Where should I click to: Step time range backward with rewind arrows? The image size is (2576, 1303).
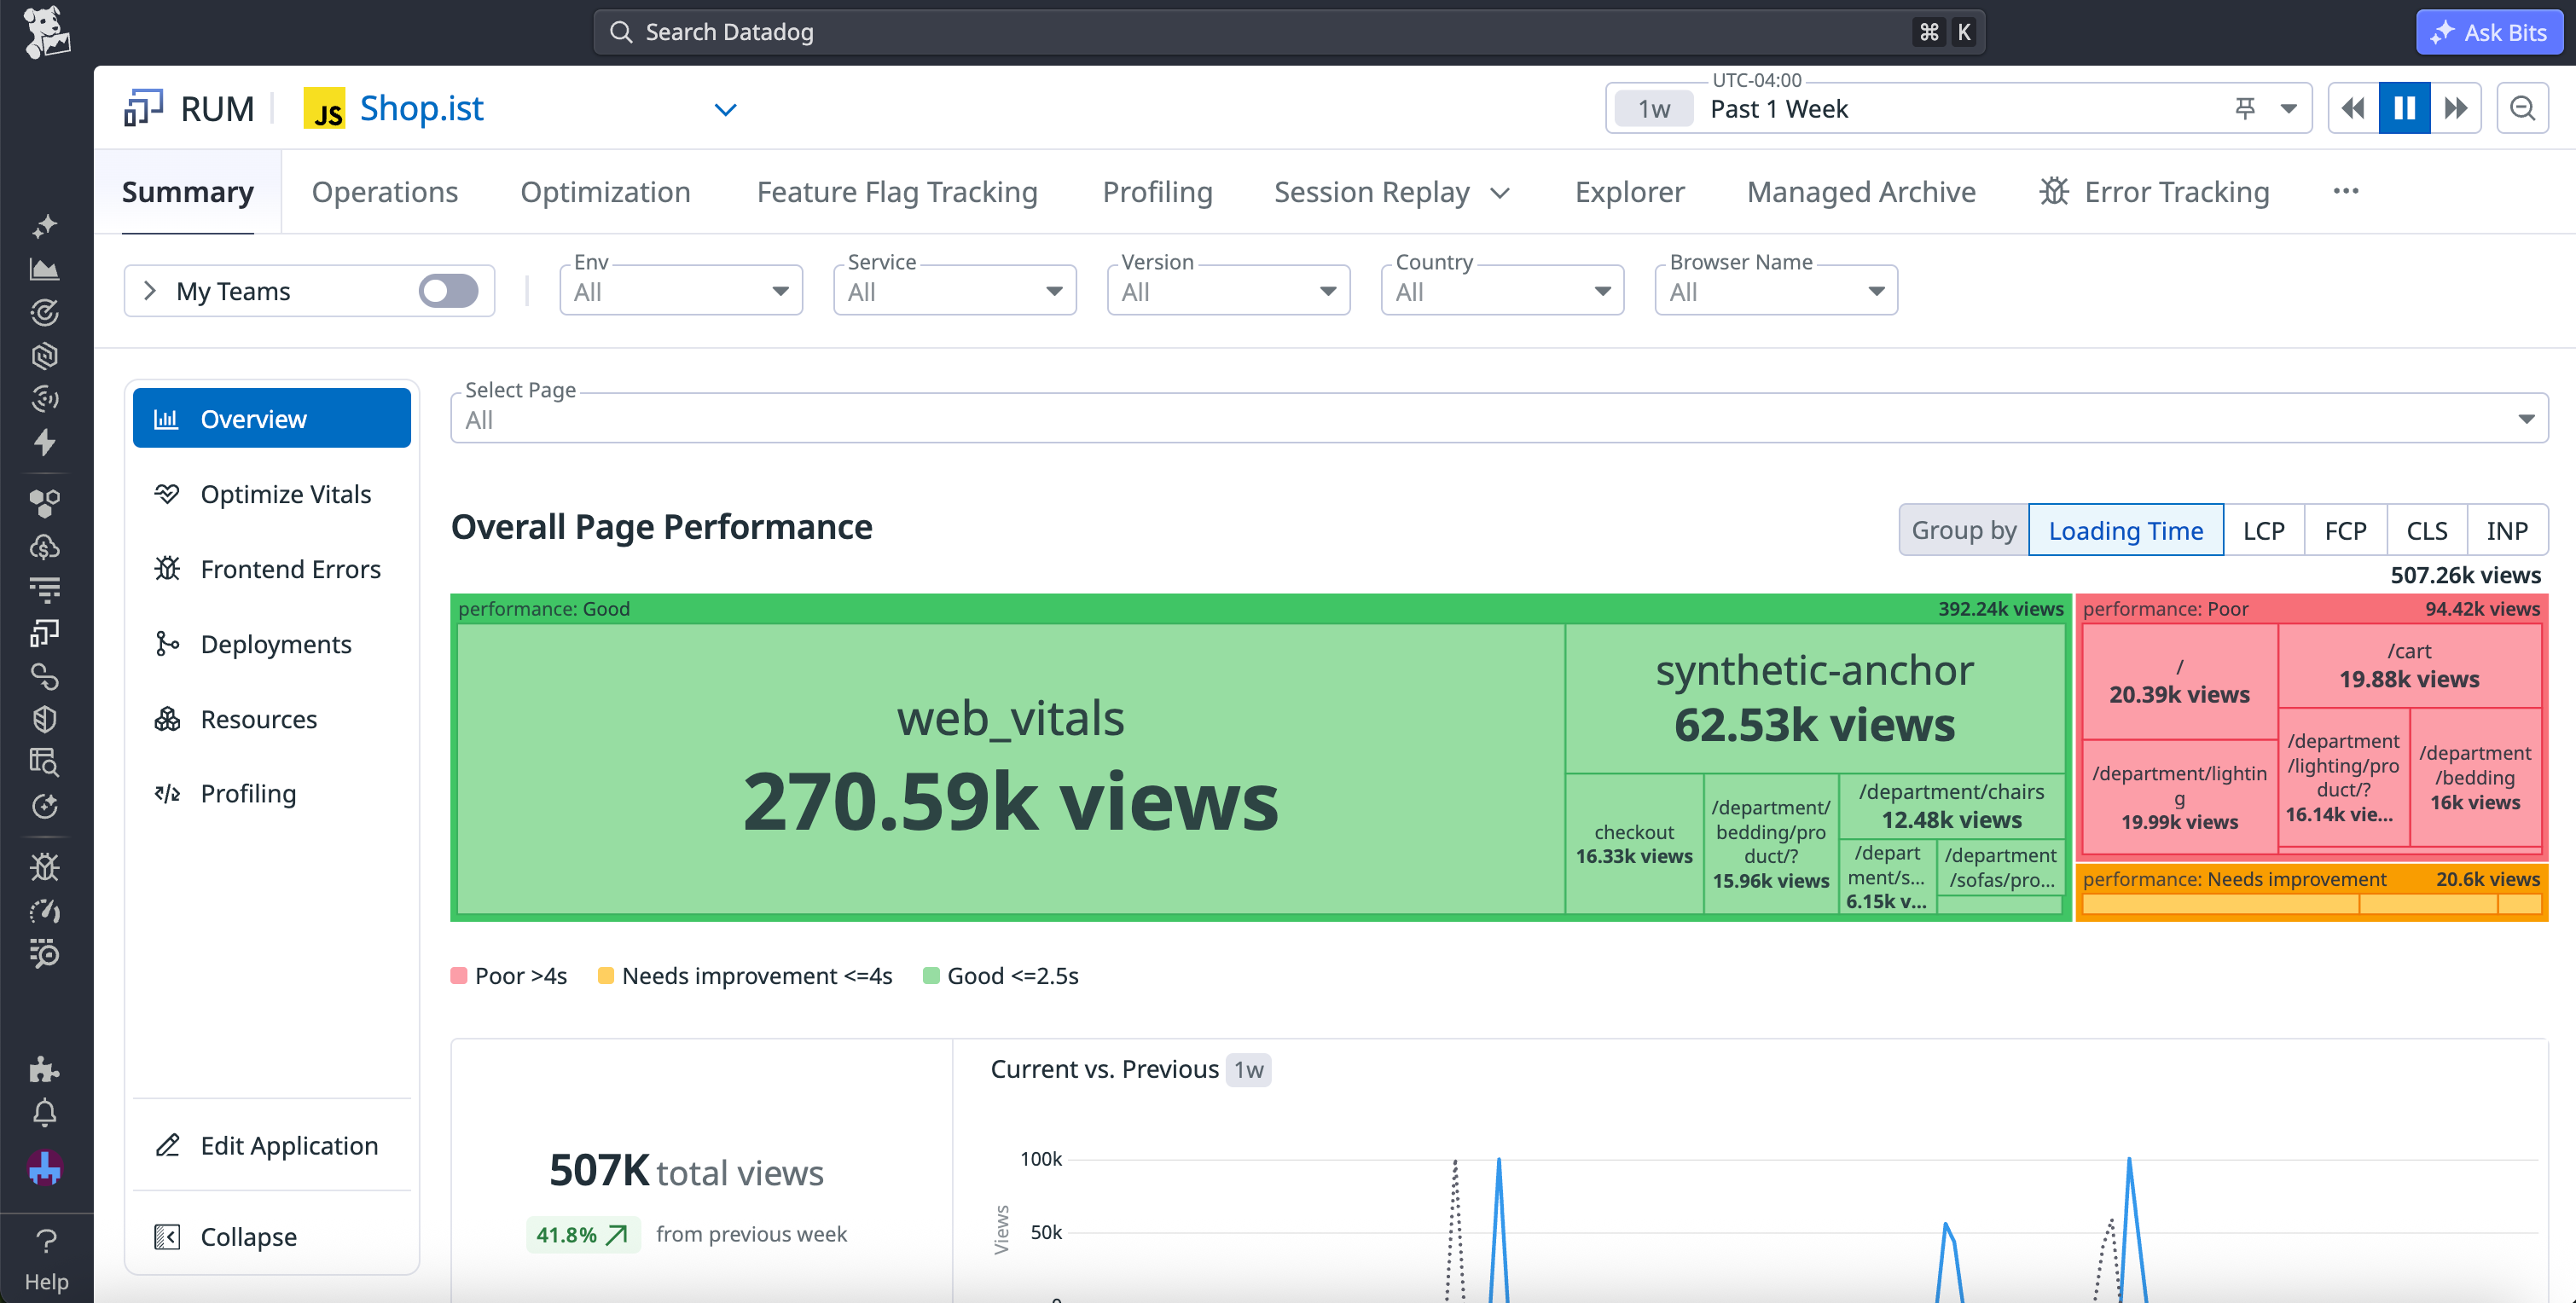(2354, 108)
